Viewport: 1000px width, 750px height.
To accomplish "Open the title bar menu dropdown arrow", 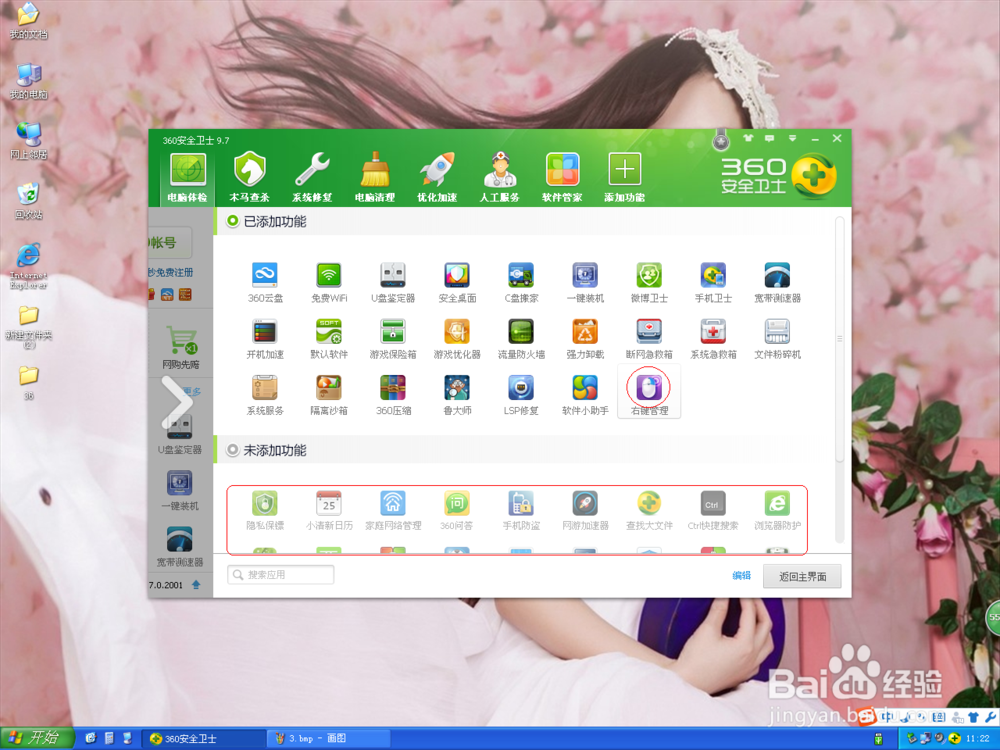I will (792, 138).
